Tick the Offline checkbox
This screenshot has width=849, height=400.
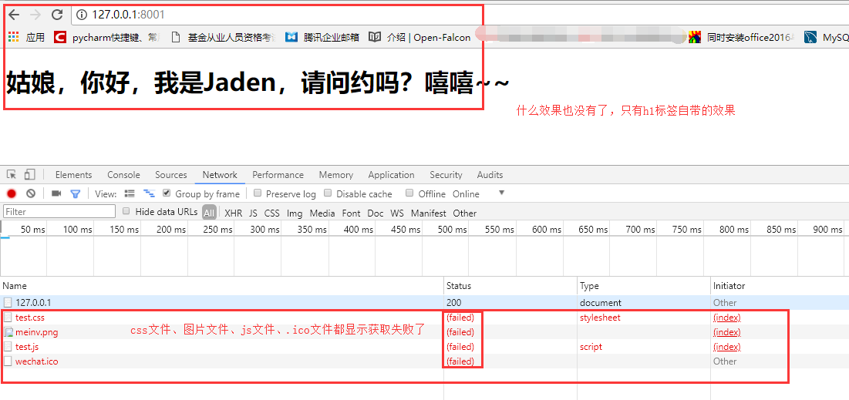(x=410, y=193)
